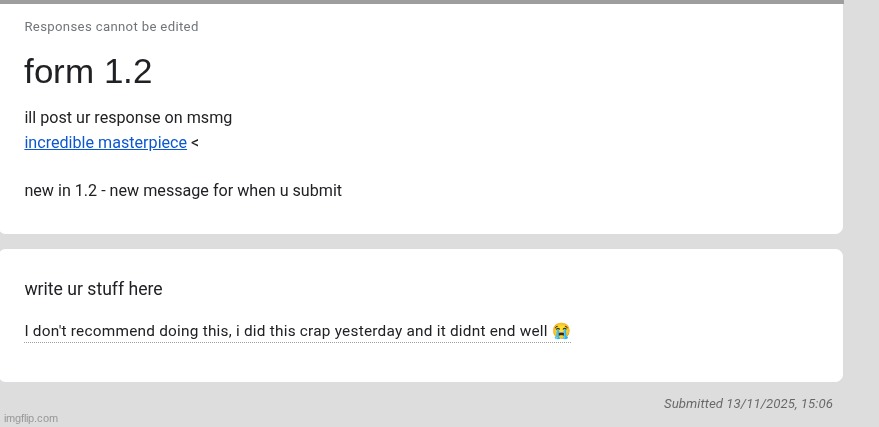This screenshot has width=879, height=427.
Task: Click the word "submit" in the description
Action: coord(318,191)
